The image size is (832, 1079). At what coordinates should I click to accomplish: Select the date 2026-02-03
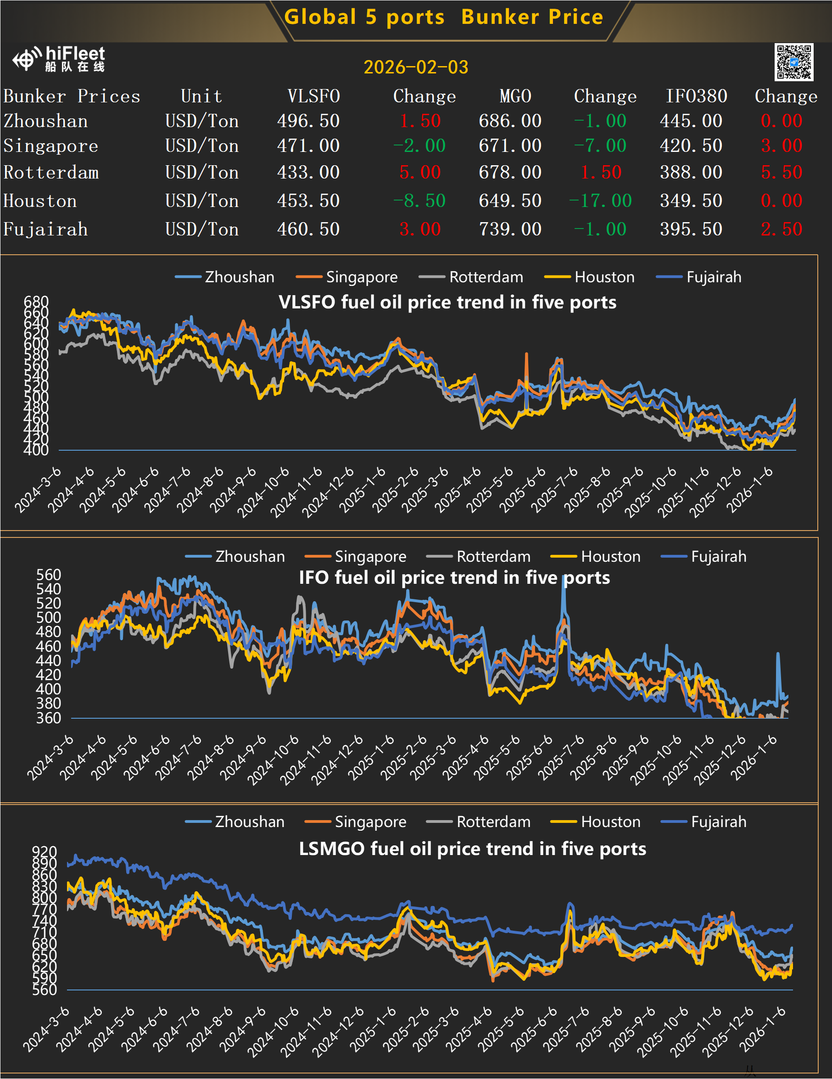[416, 68]
